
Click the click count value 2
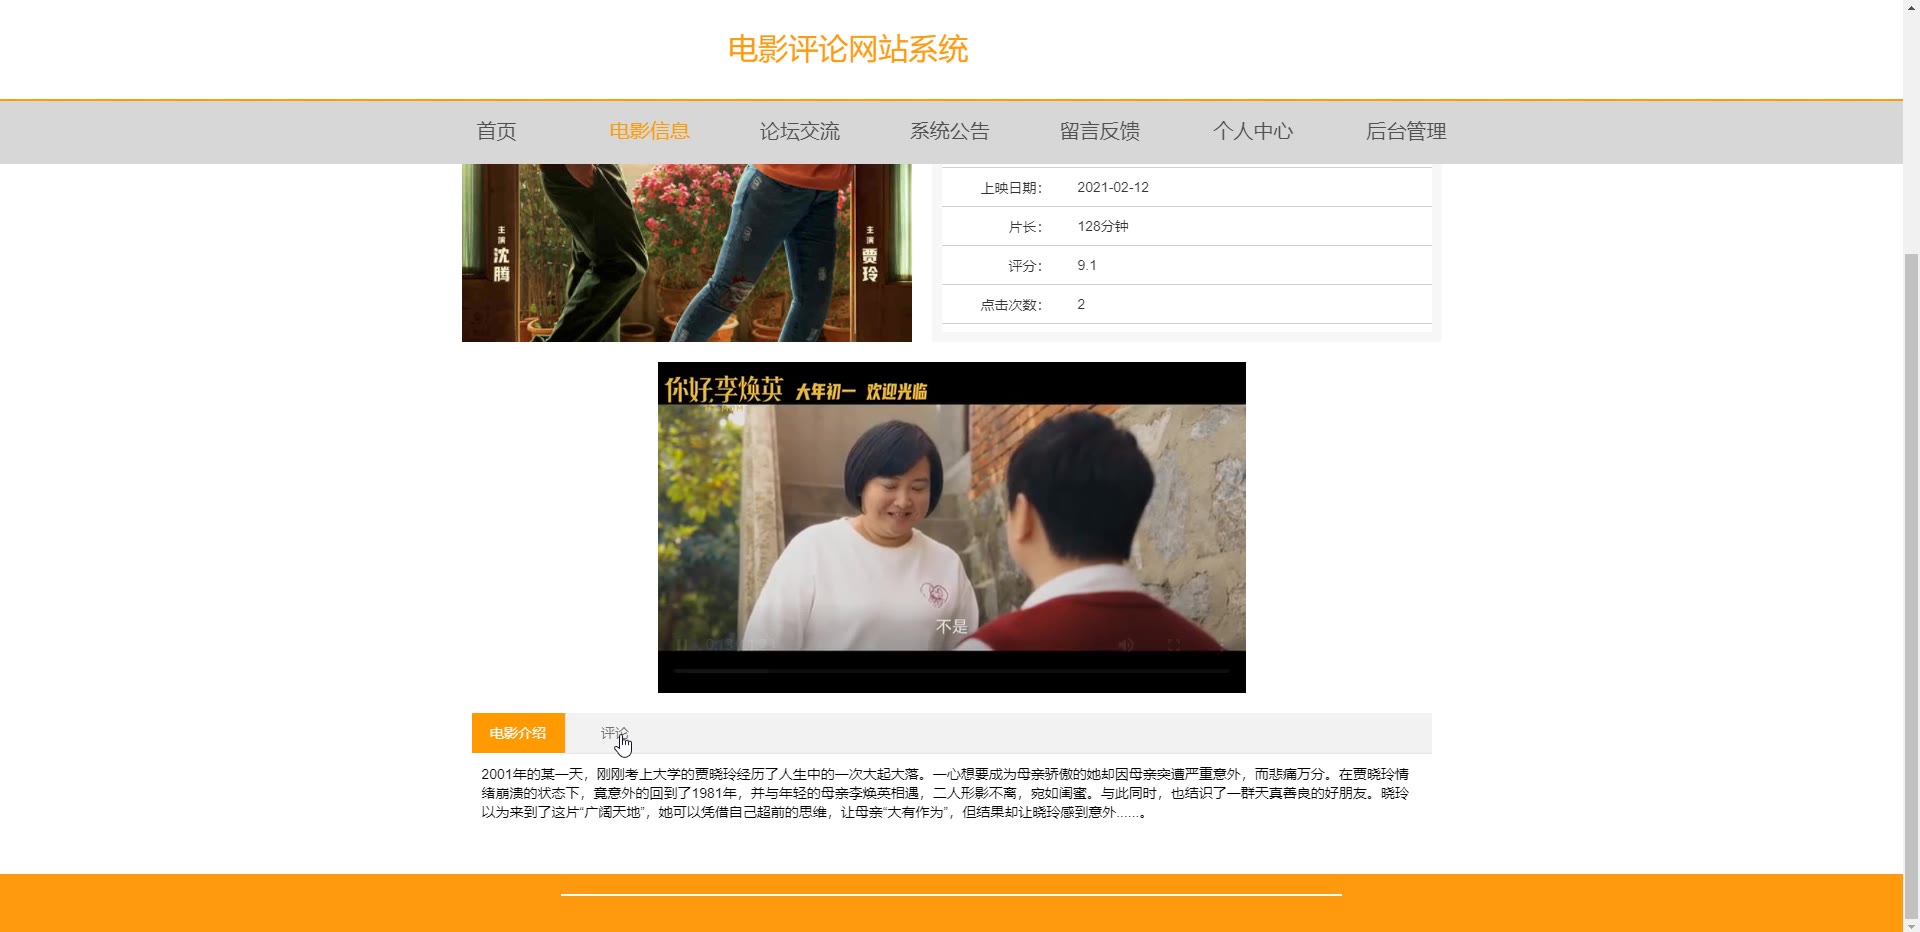point(1081,304)
